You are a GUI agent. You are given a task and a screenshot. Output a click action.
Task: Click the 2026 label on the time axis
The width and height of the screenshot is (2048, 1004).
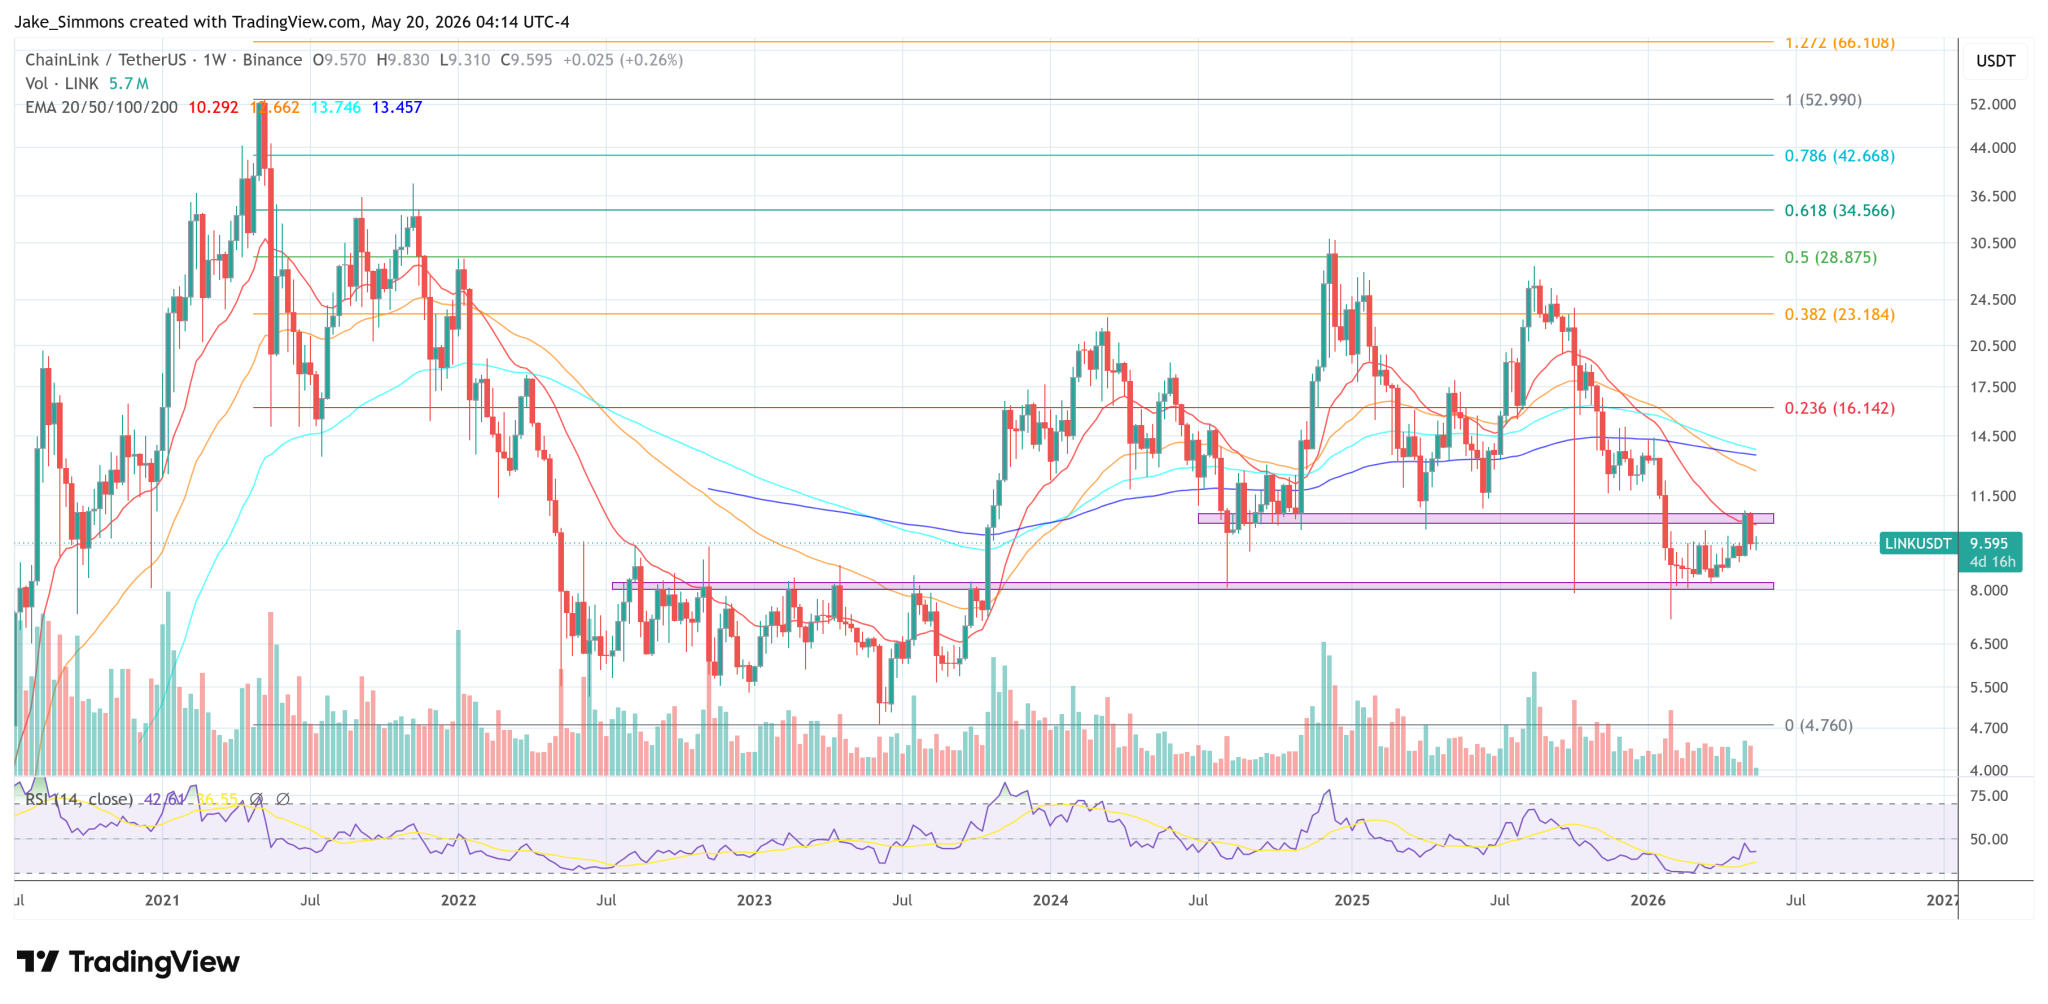point(1648,900)
